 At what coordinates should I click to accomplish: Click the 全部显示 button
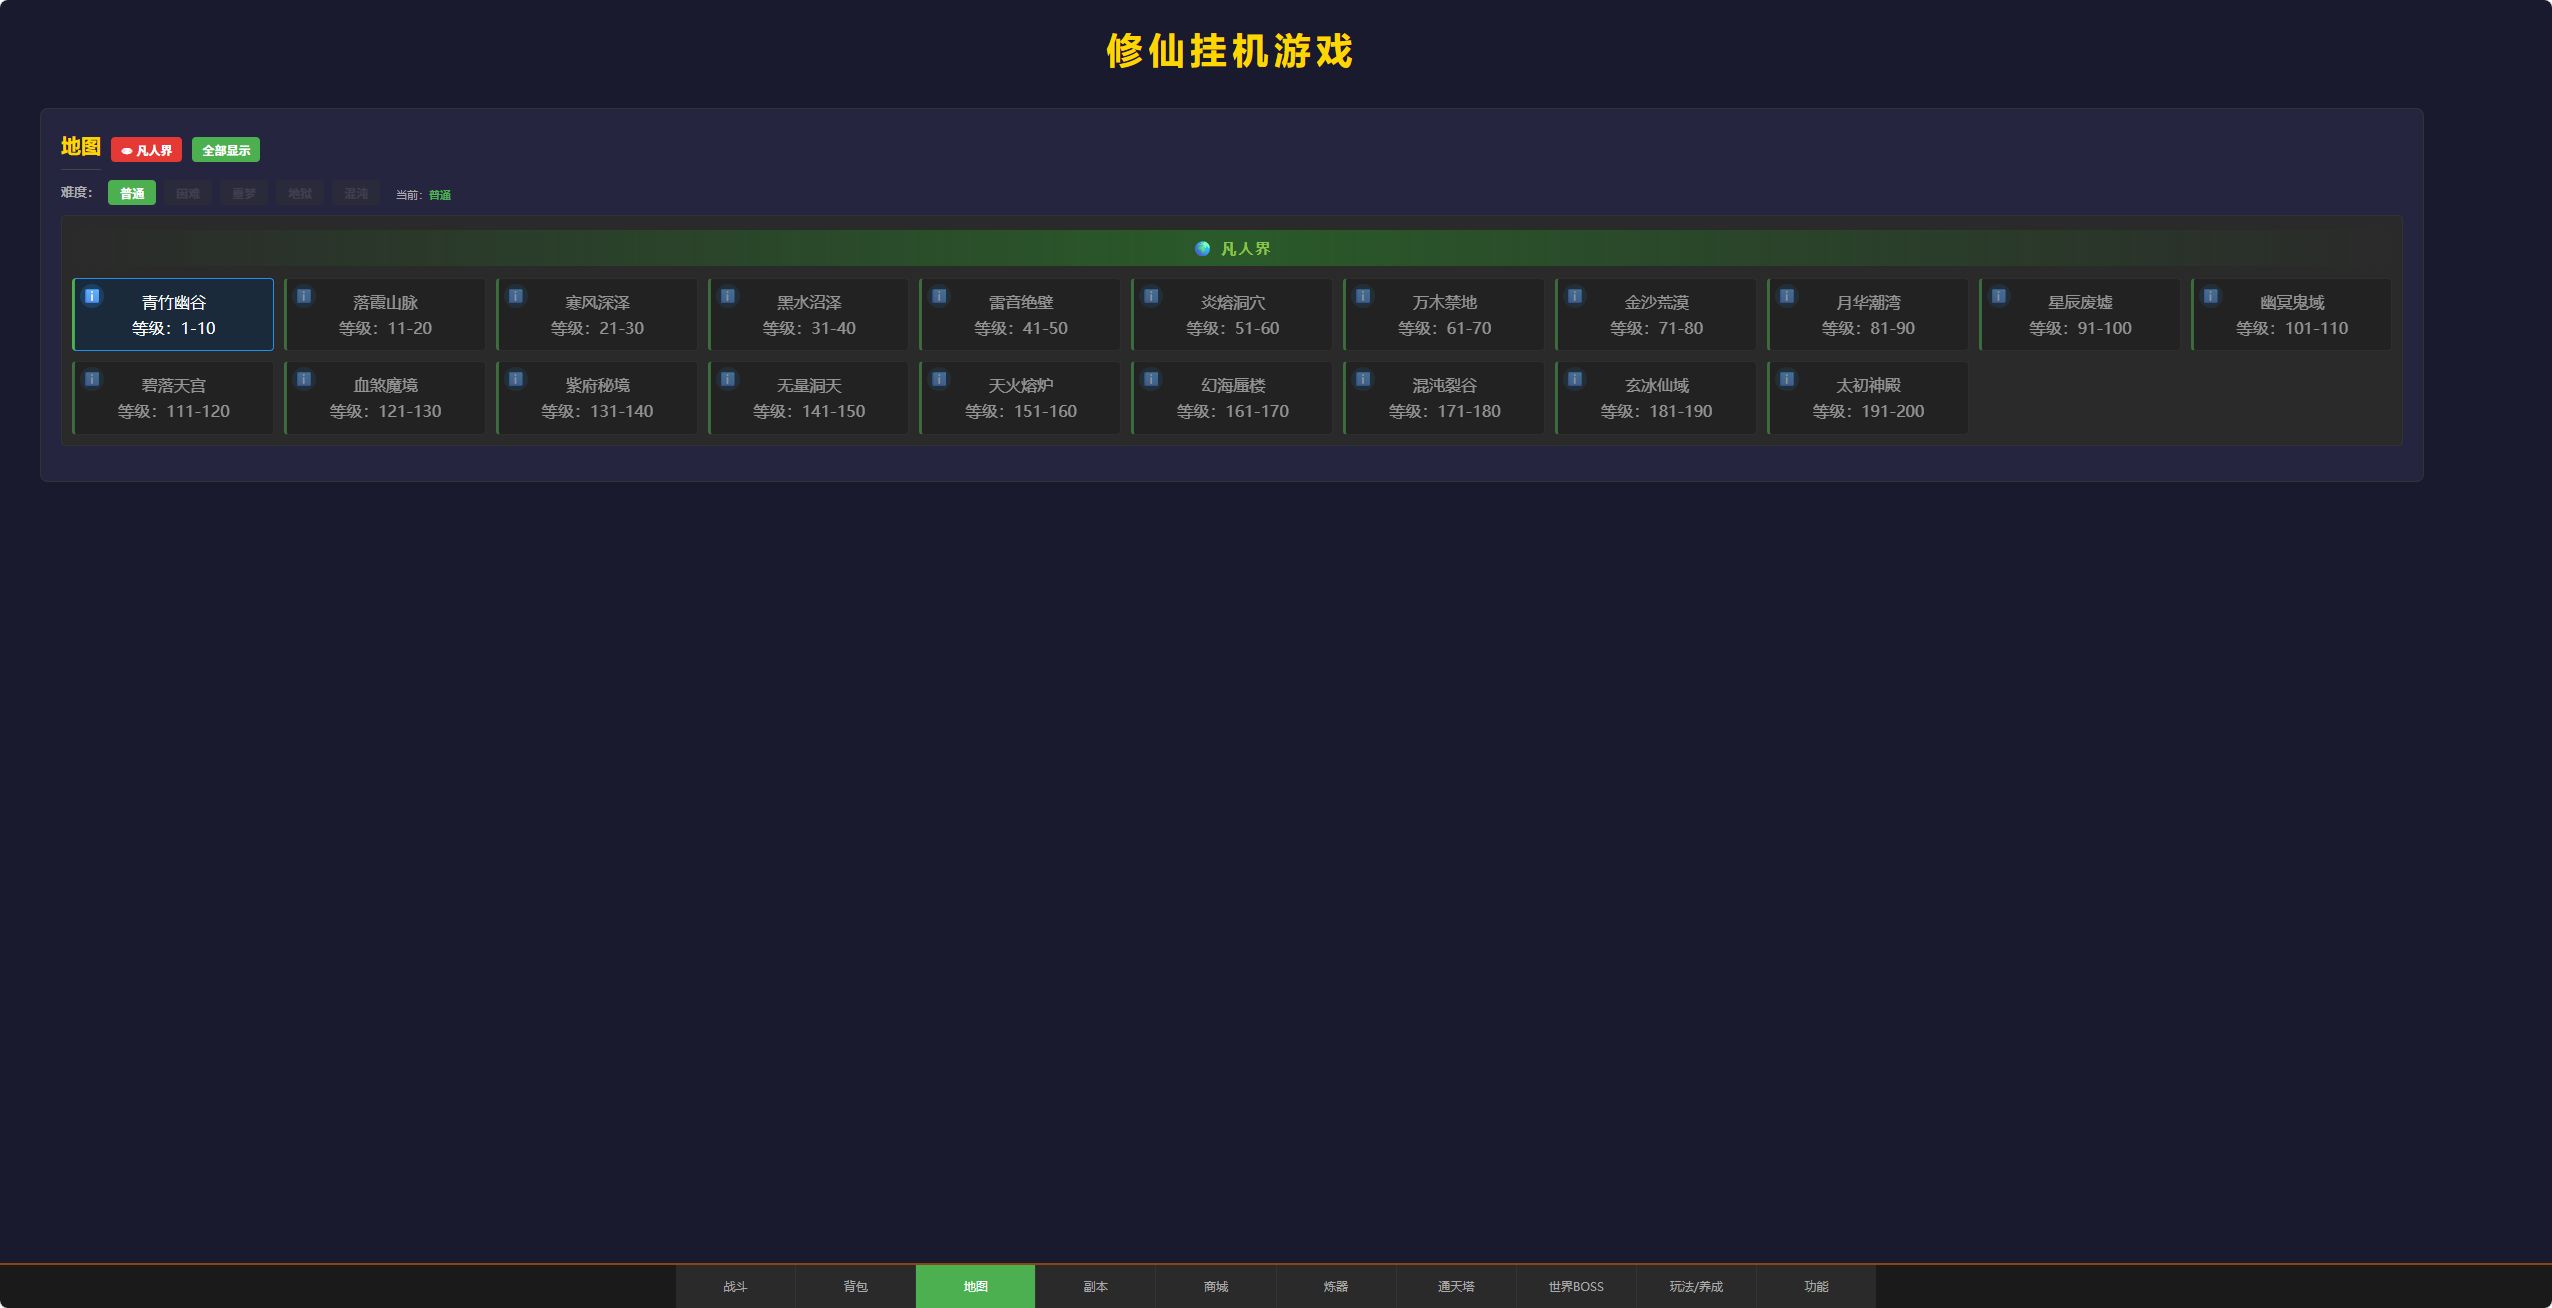pos(226,150)
